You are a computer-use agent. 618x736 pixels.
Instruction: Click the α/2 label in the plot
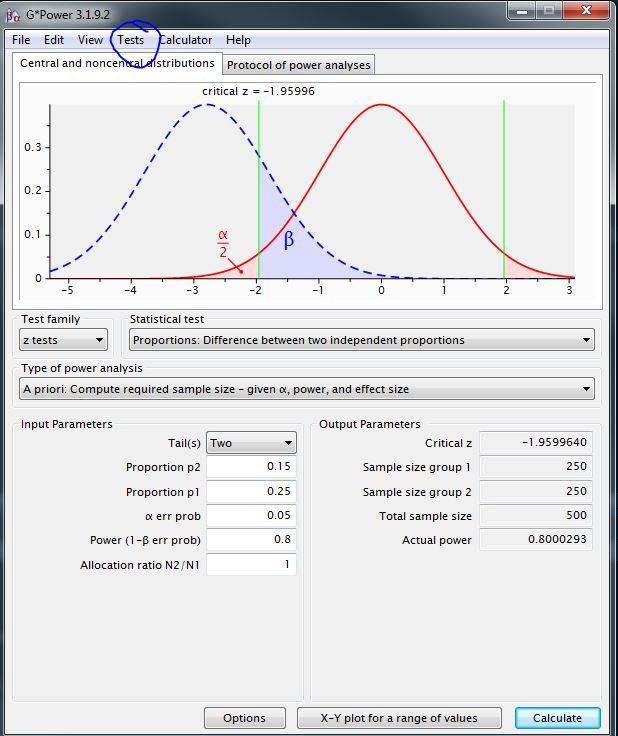pos(223,244)
